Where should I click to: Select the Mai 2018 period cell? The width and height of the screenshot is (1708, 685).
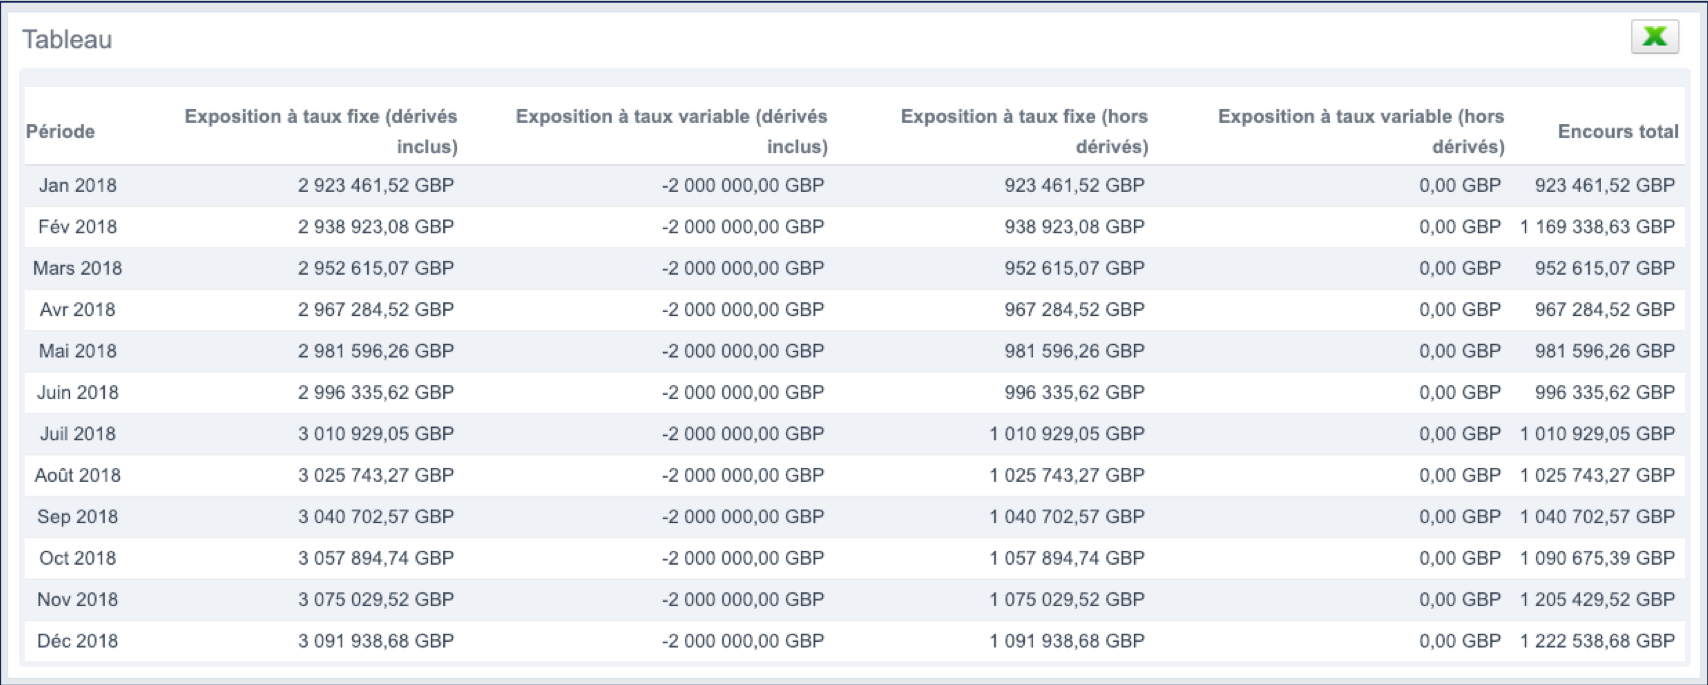[78, 351]
